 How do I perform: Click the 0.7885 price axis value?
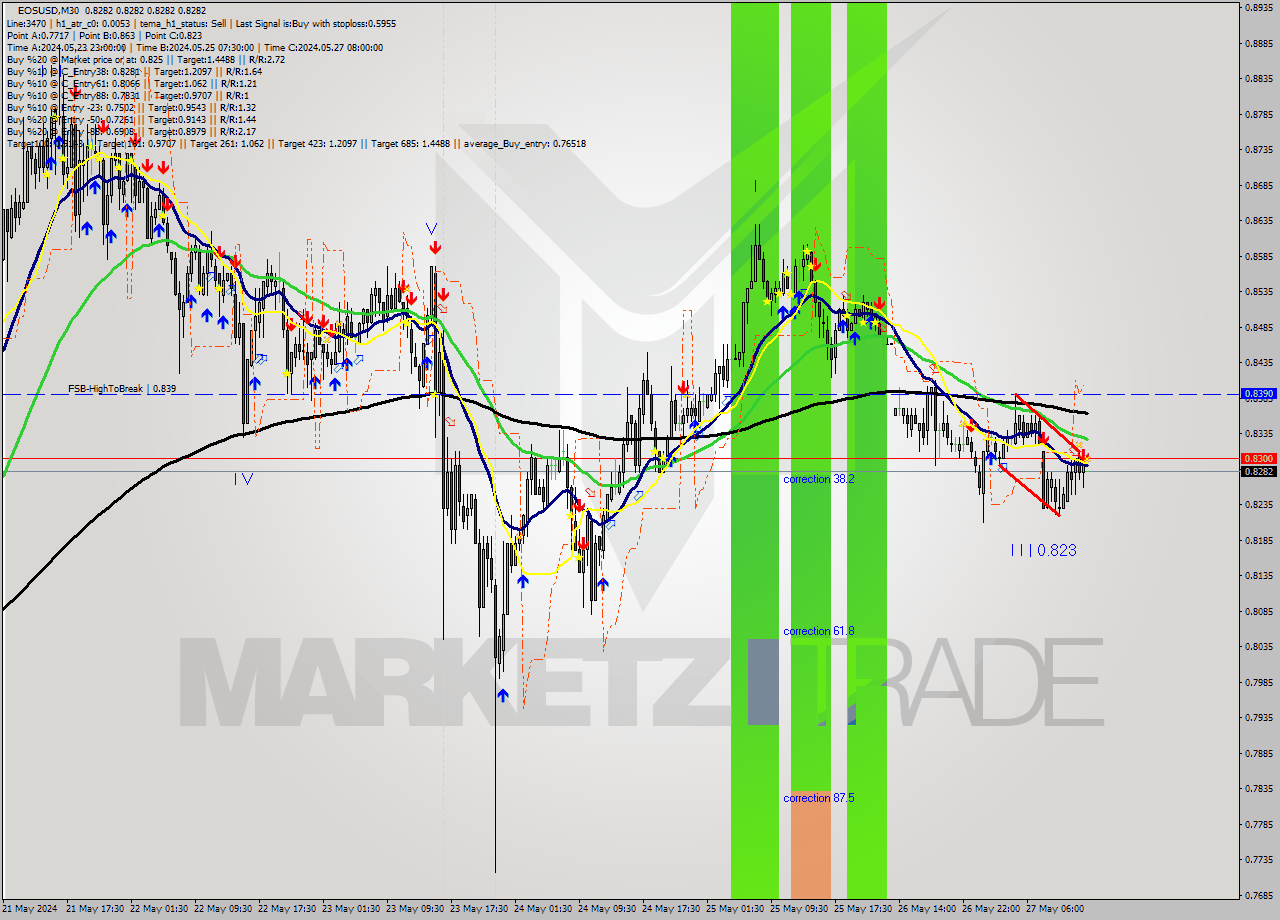[1258, 753]
